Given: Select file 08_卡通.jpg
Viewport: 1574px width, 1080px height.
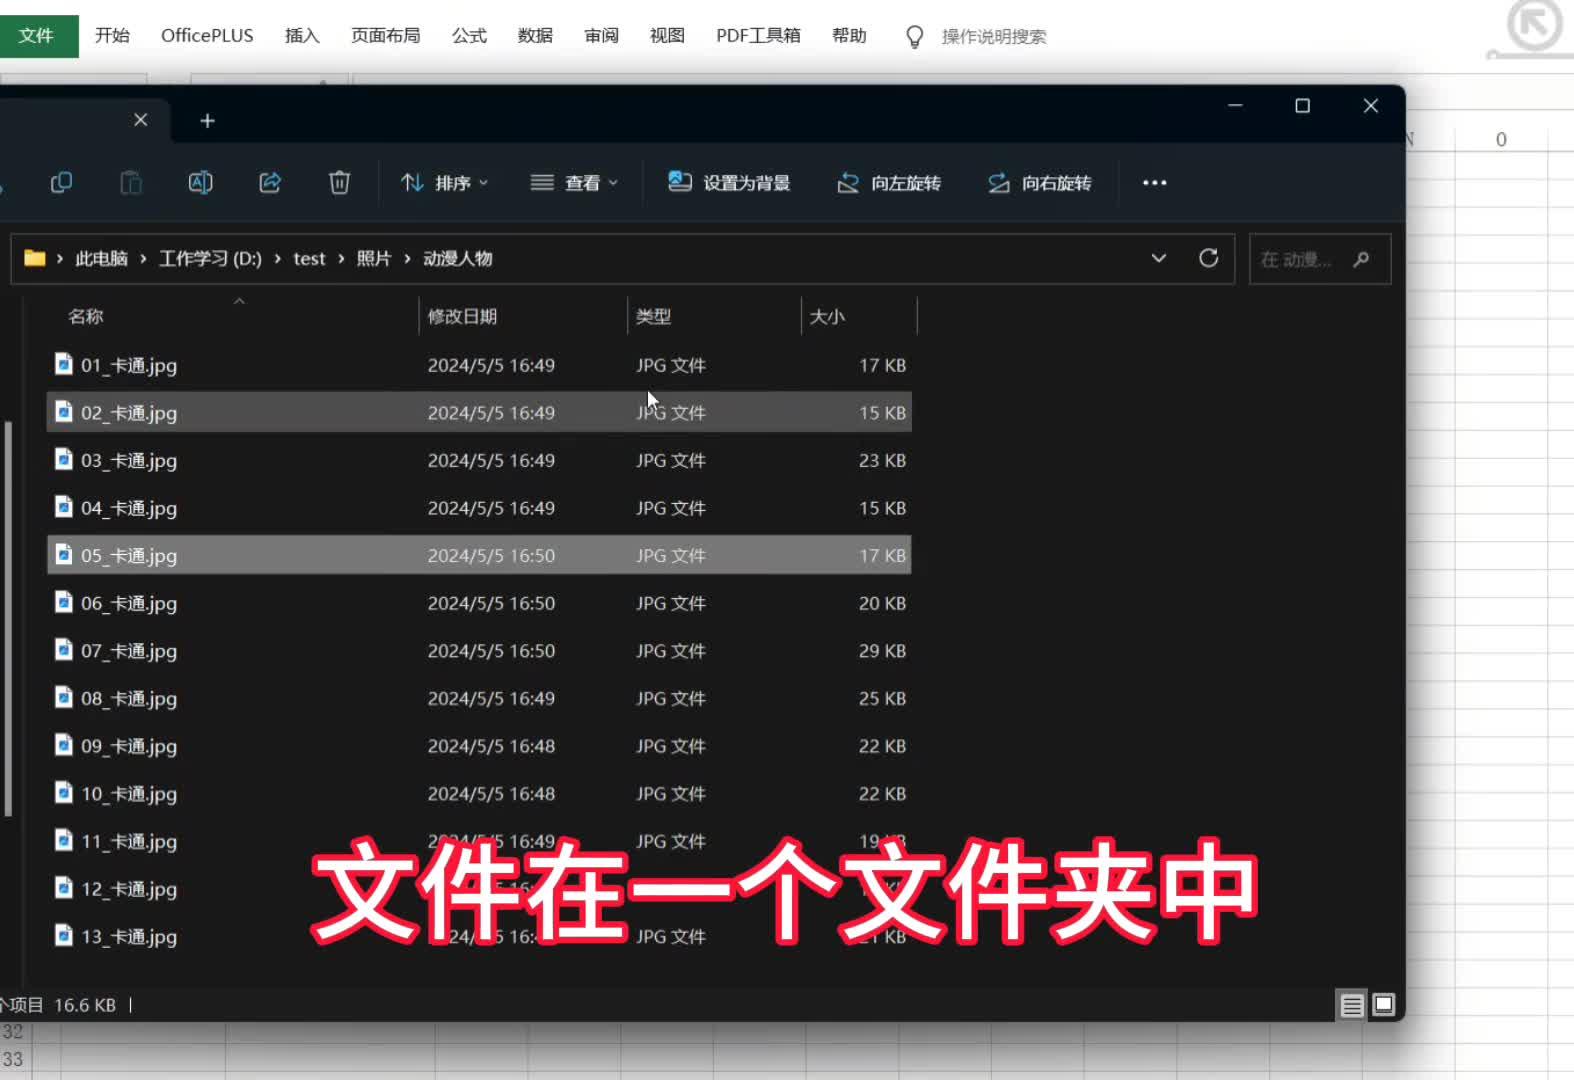Looking at the screenshot, I should point(479,699).
